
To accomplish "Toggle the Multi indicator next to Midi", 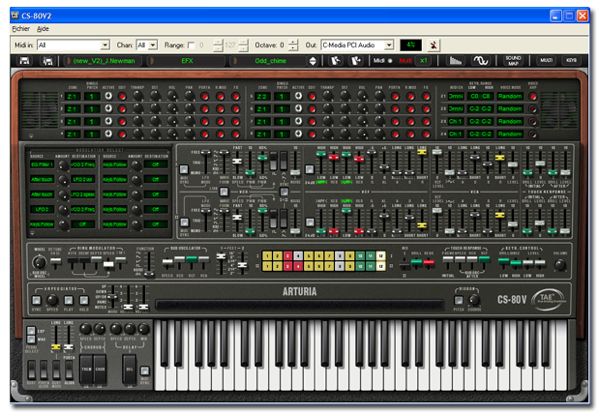I will (x=406, y=60).
